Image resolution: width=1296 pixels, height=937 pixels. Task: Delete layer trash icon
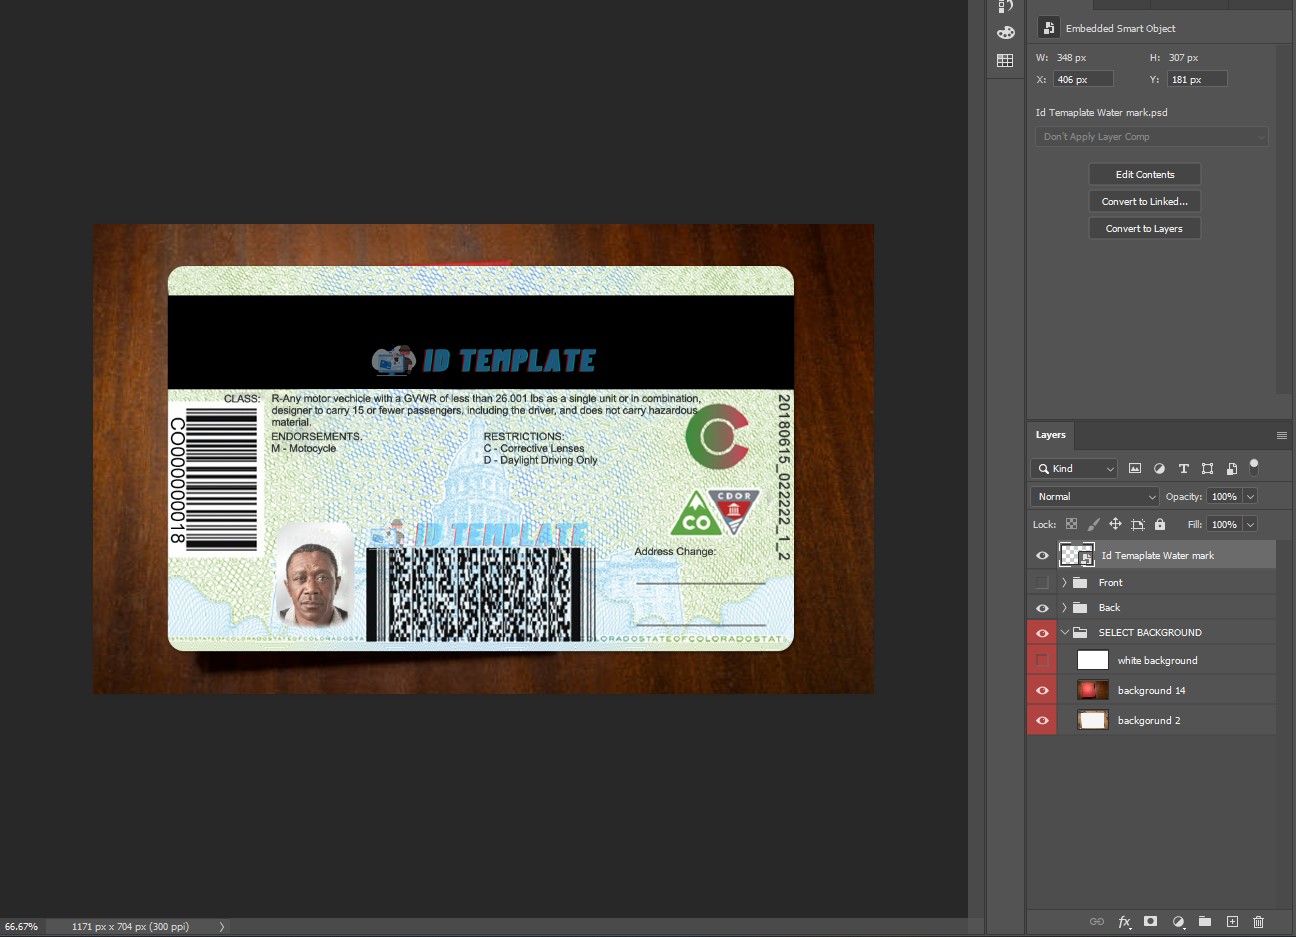[x=1259, y=922]
